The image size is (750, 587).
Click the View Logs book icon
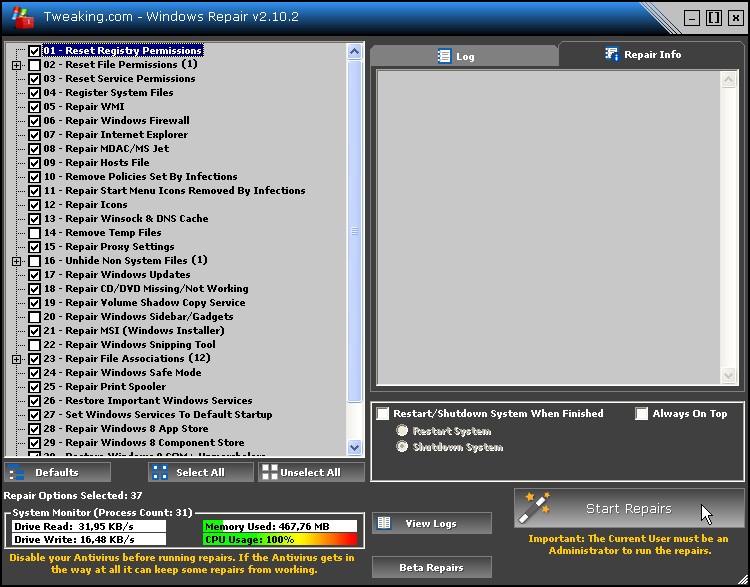pos(384,523)
